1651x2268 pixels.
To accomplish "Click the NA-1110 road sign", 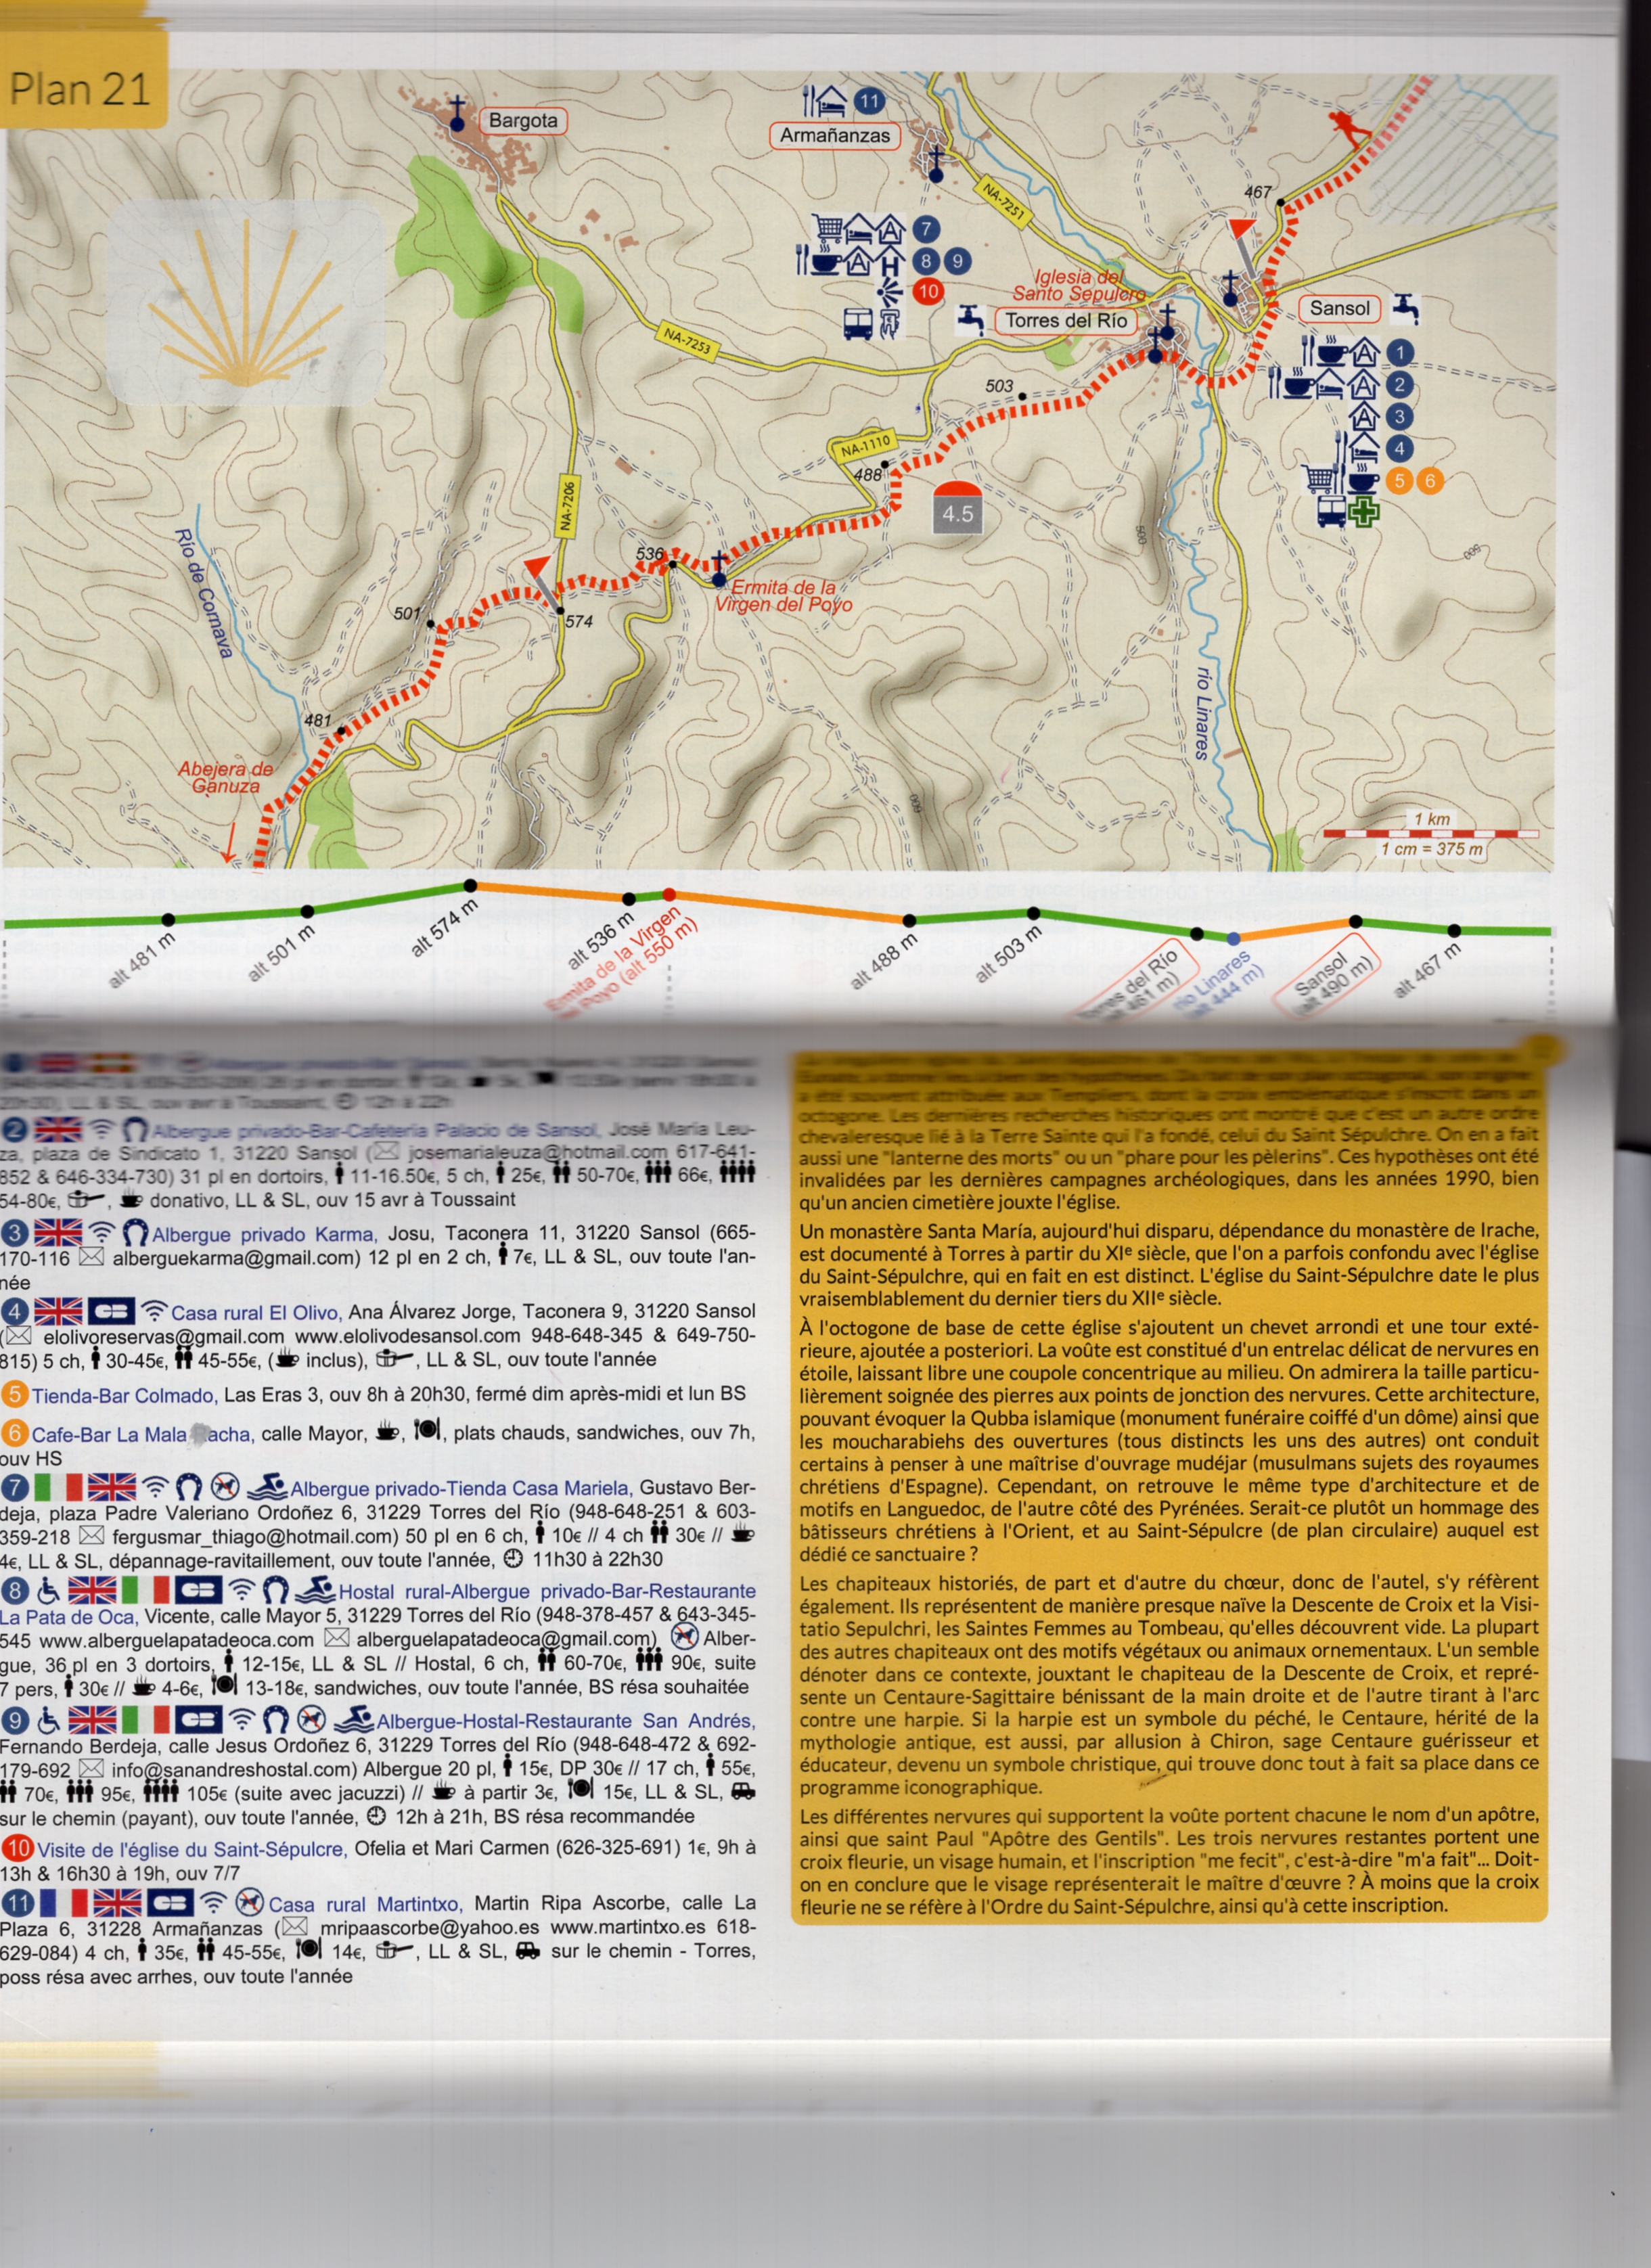I will tap(864, 447).
